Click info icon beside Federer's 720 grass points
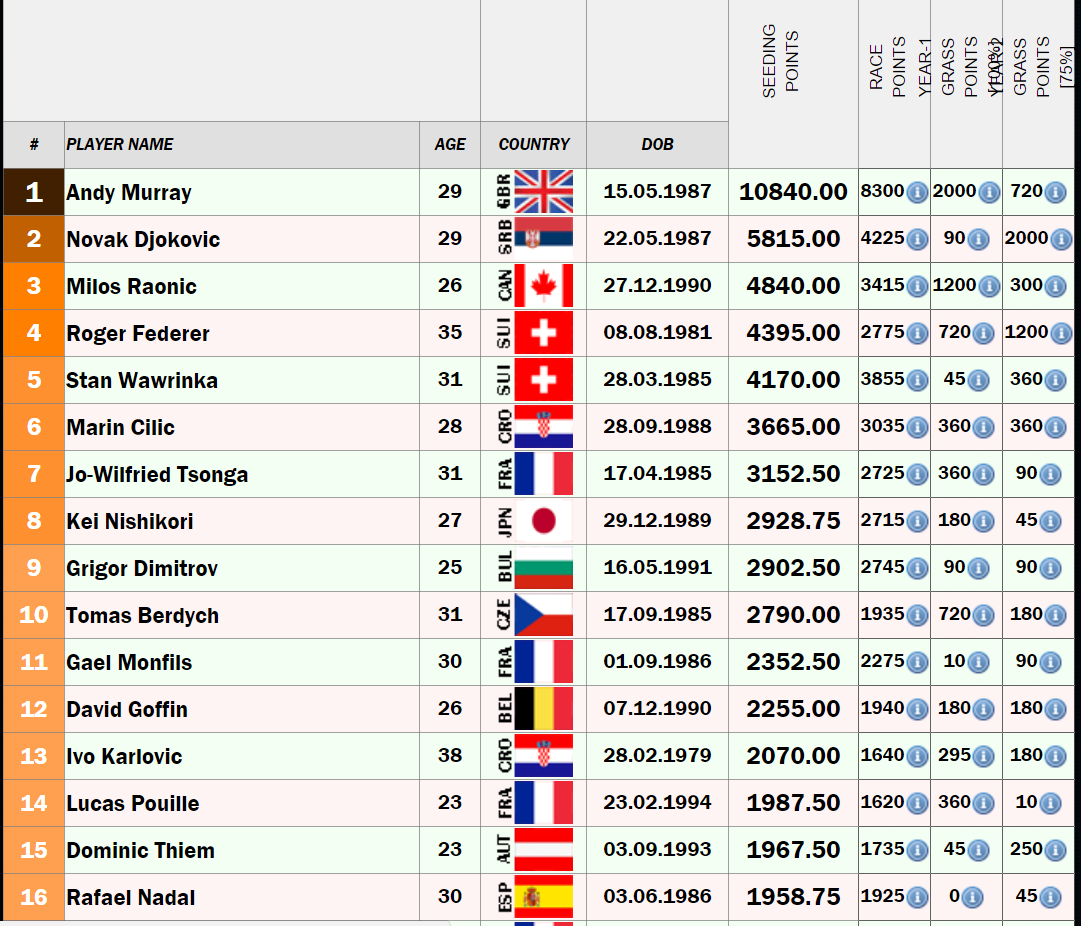The image size is (1081, 926). (x=982, y=333)
